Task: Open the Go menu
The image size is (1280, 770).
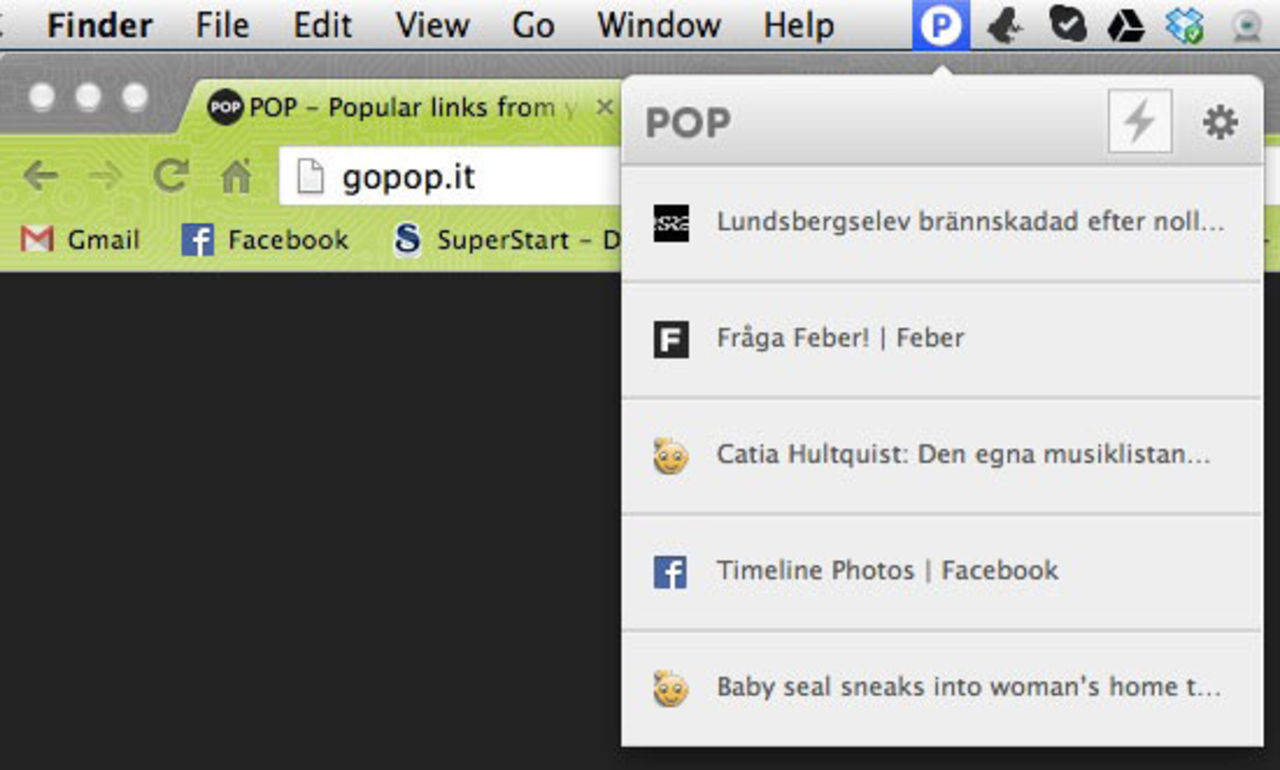Action: 533,26
